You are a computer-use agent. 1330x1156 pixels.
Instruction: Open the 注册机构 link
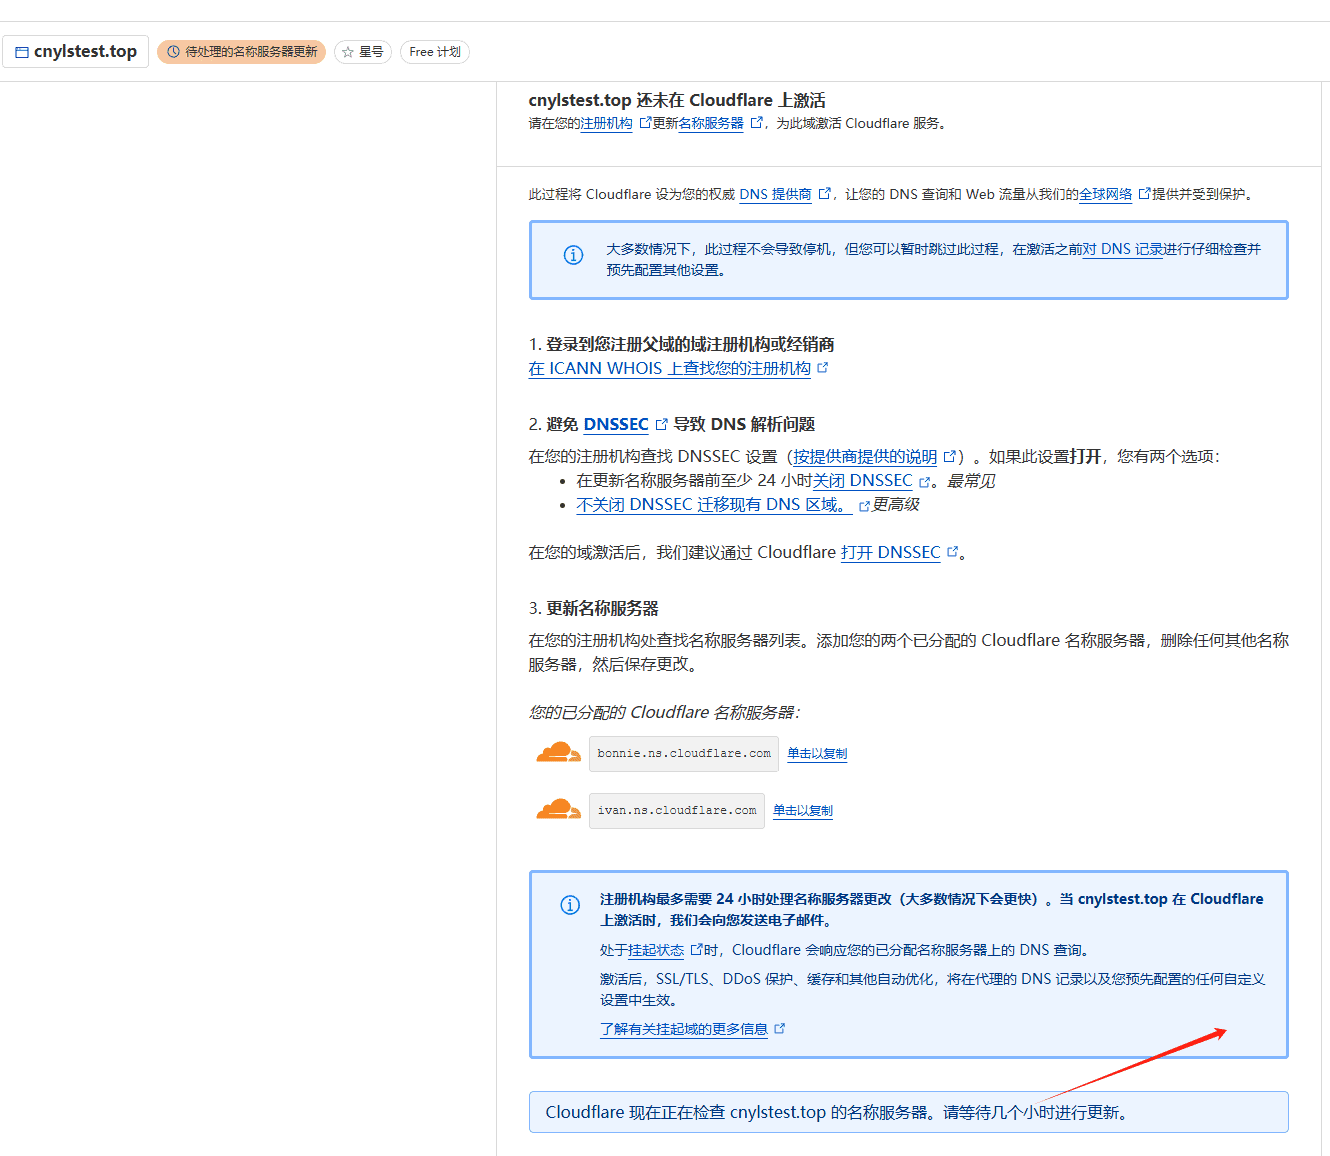(x=606, y=123)
